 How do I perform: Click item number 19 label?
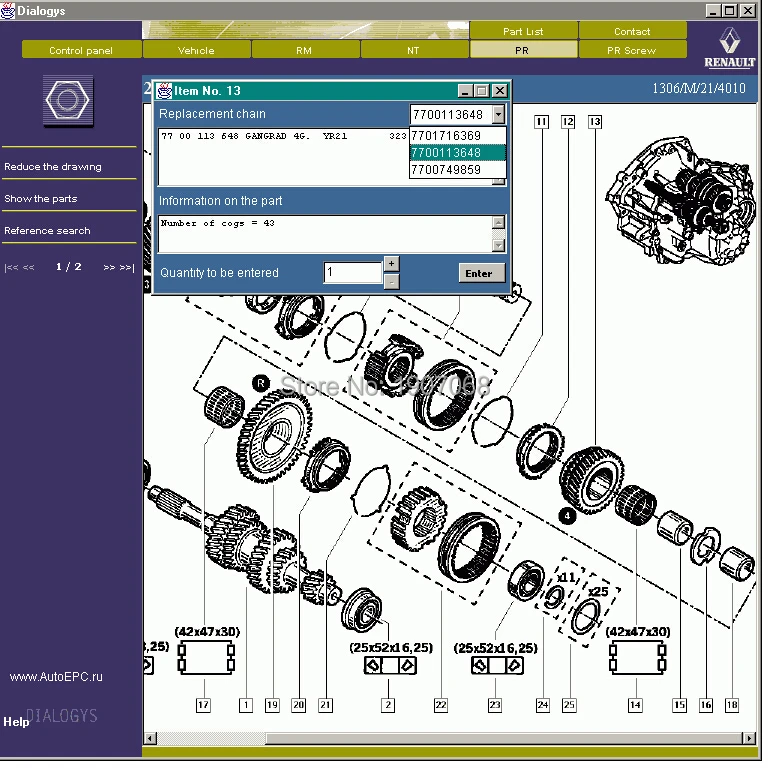coord(272,705)
